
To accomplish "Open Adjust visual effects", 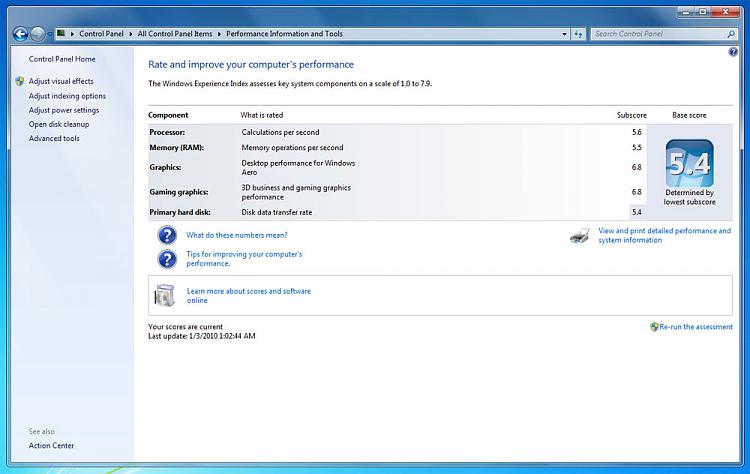I will (61, 81).
